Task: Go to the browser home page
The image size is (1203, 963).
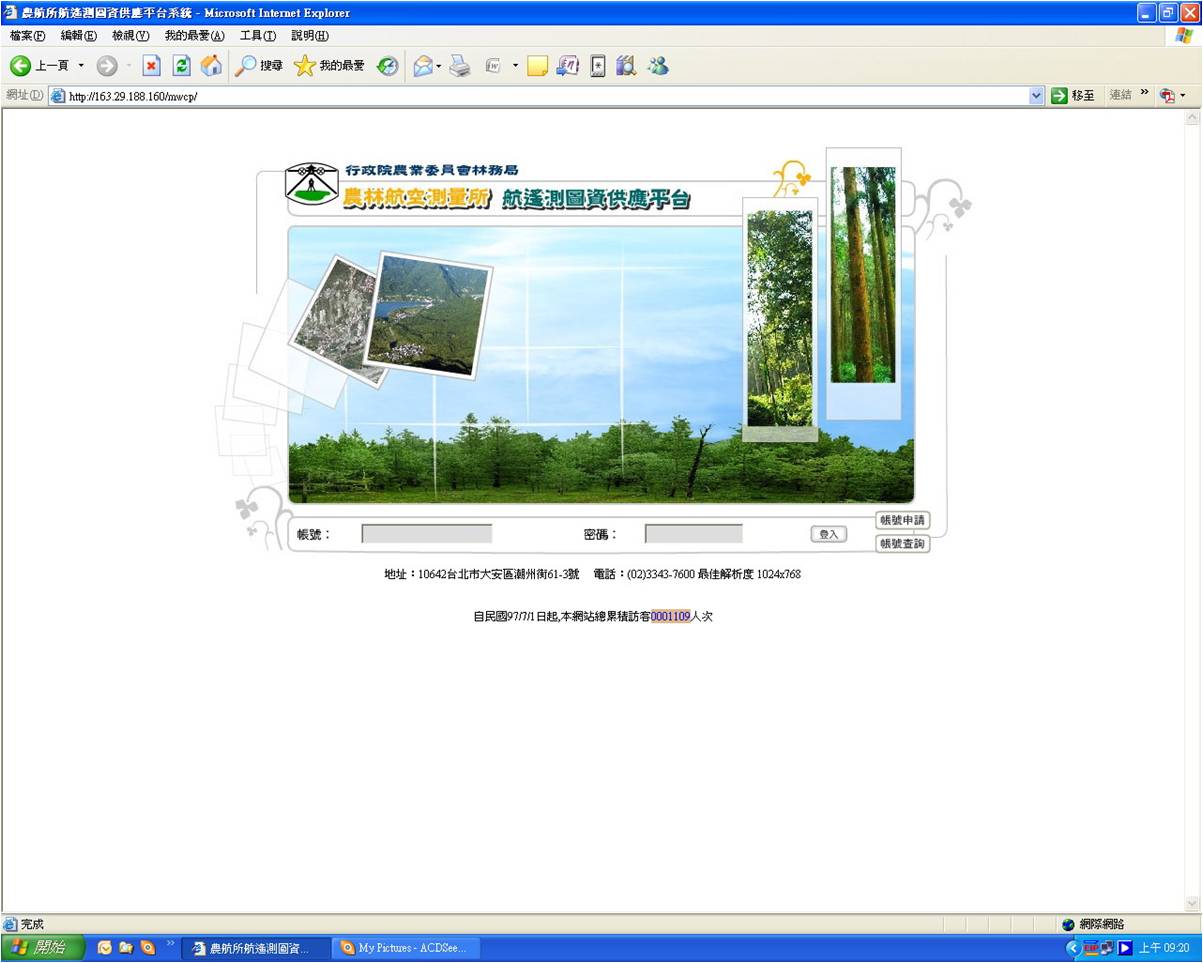Action: (x=211, y=66)
